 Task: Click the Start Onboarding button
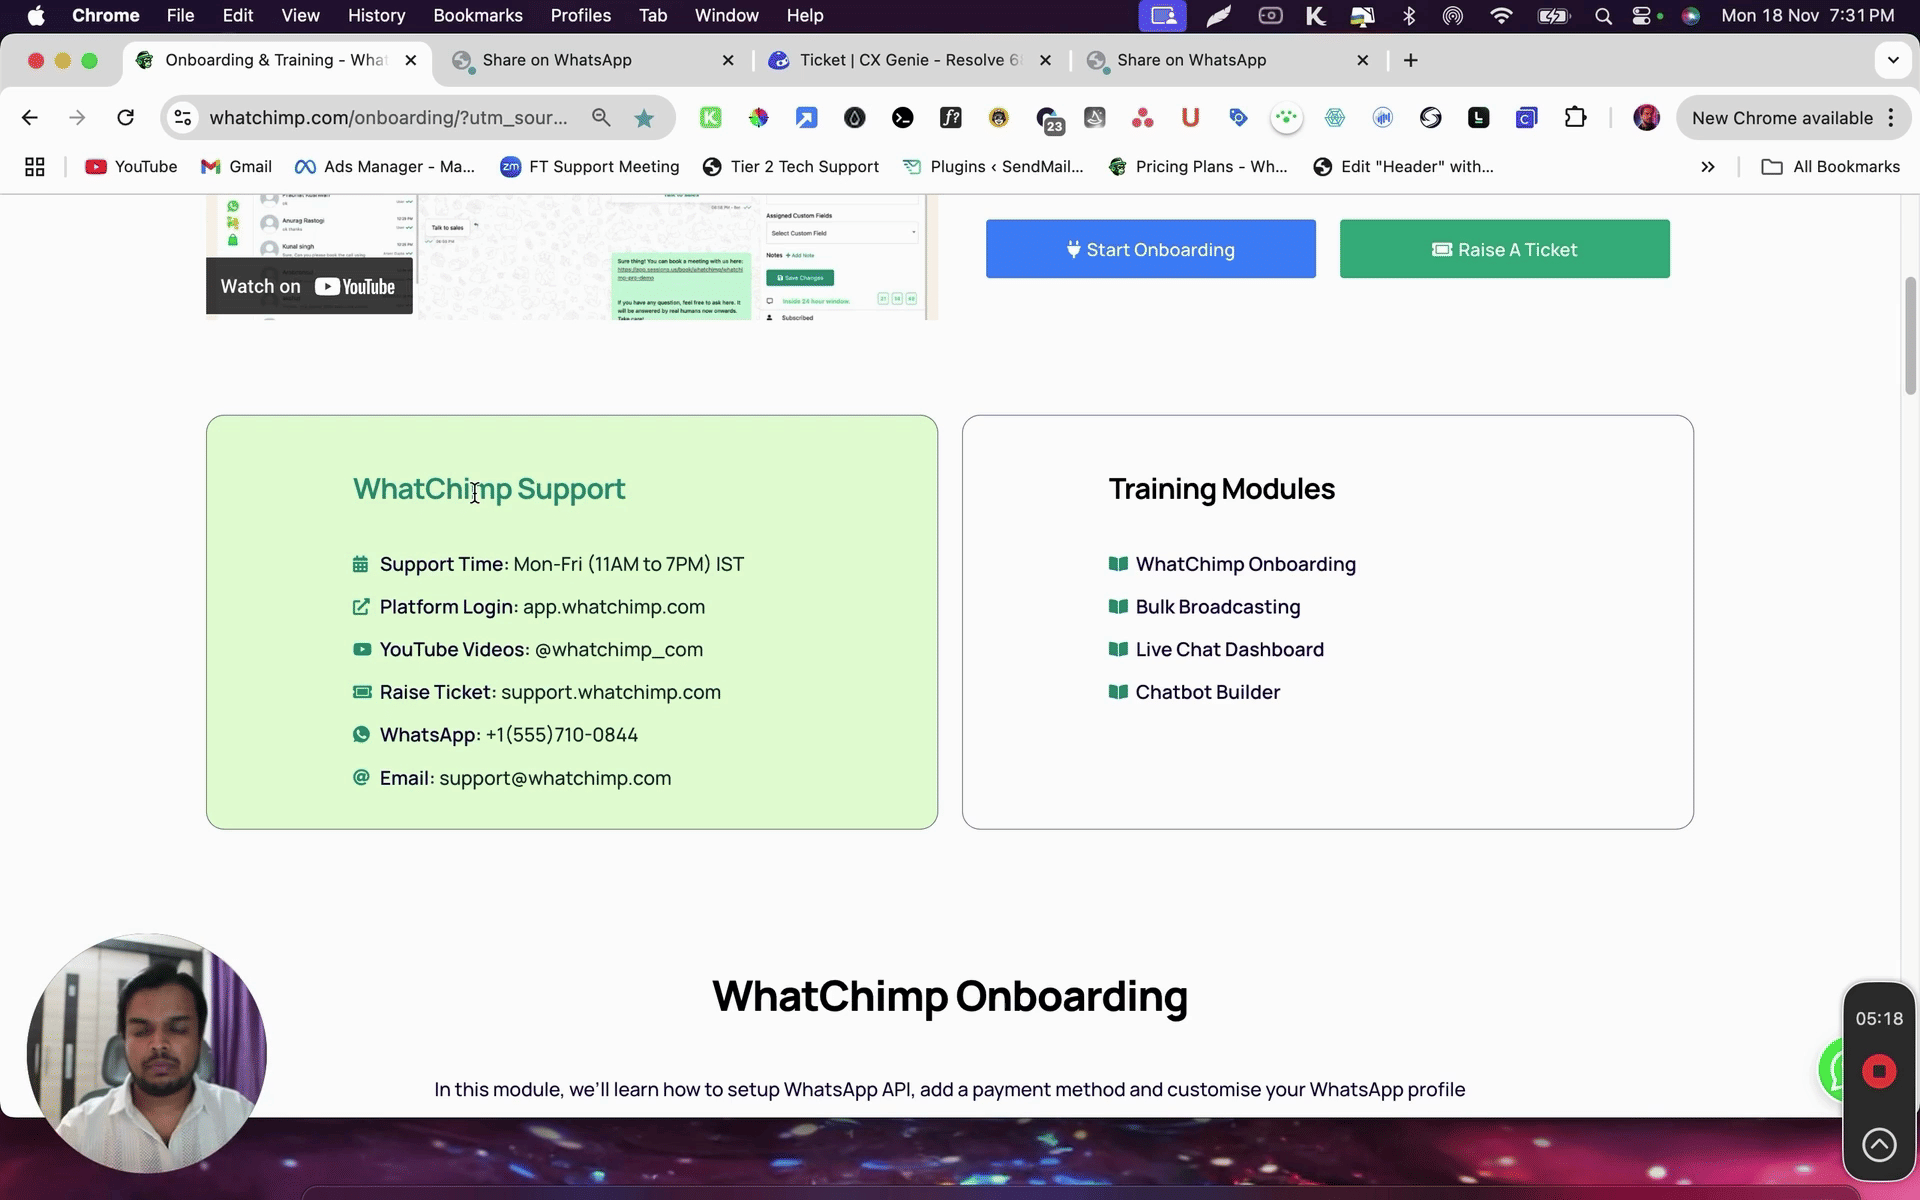[1150, 249]
